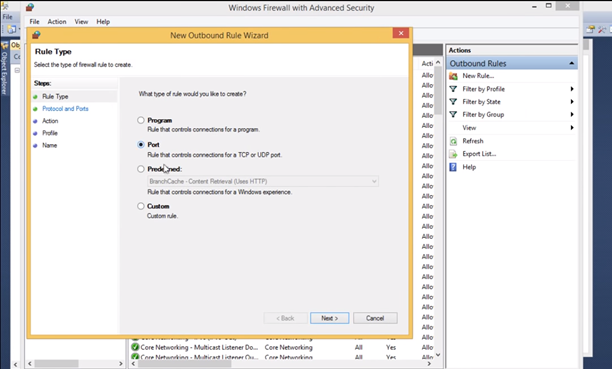Image resolution: width=612 pixels, height=369 pixels.
Task: Click the firewall icon in wizard title bar
Action: pyautogui.click(x=36, y=35)
